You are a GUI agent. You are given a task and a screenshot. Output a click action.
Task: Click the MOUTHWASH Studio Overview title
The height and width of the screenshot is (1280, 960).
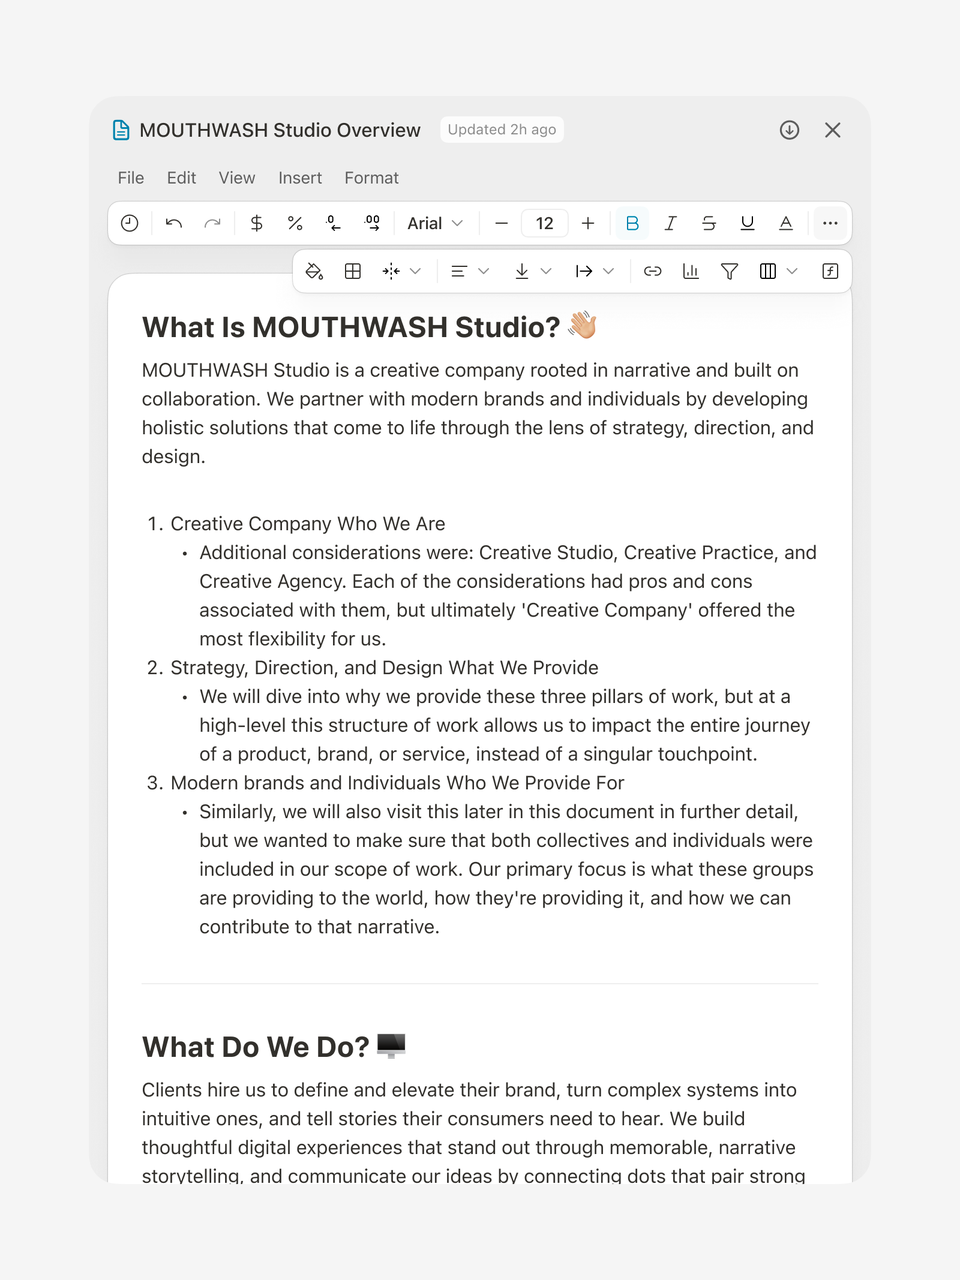click(x=280, y=130)
